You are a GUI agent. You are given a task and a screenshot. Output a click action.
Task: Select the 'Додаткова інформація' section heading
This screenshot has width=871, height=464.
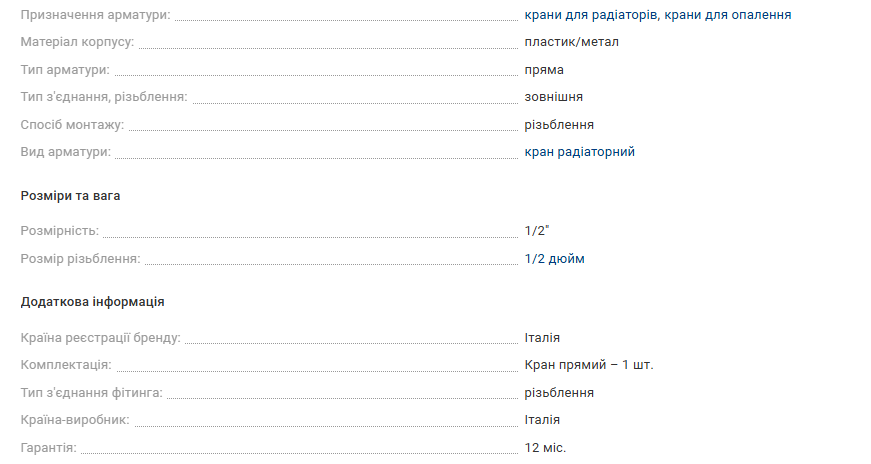[x=92, y=302]
